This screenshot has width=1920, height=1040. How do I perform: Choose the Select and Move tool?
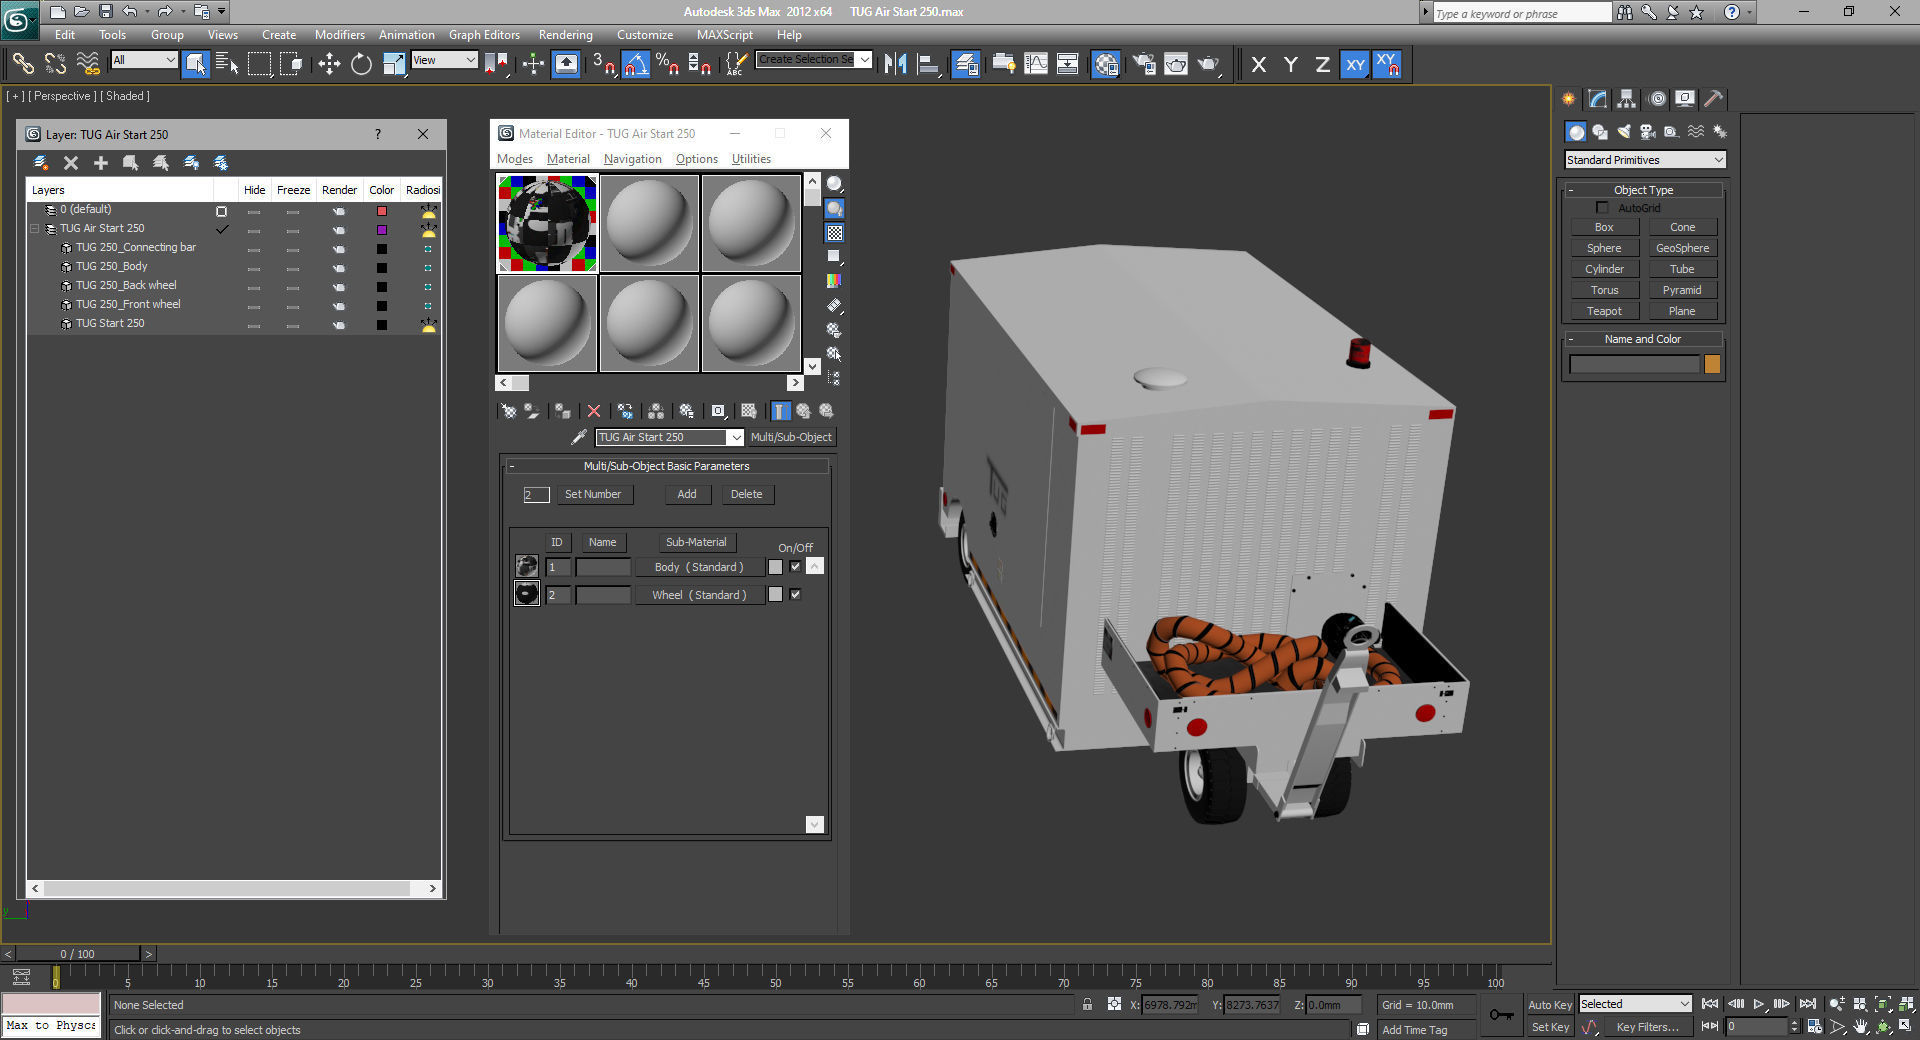[x=329, y=64]
